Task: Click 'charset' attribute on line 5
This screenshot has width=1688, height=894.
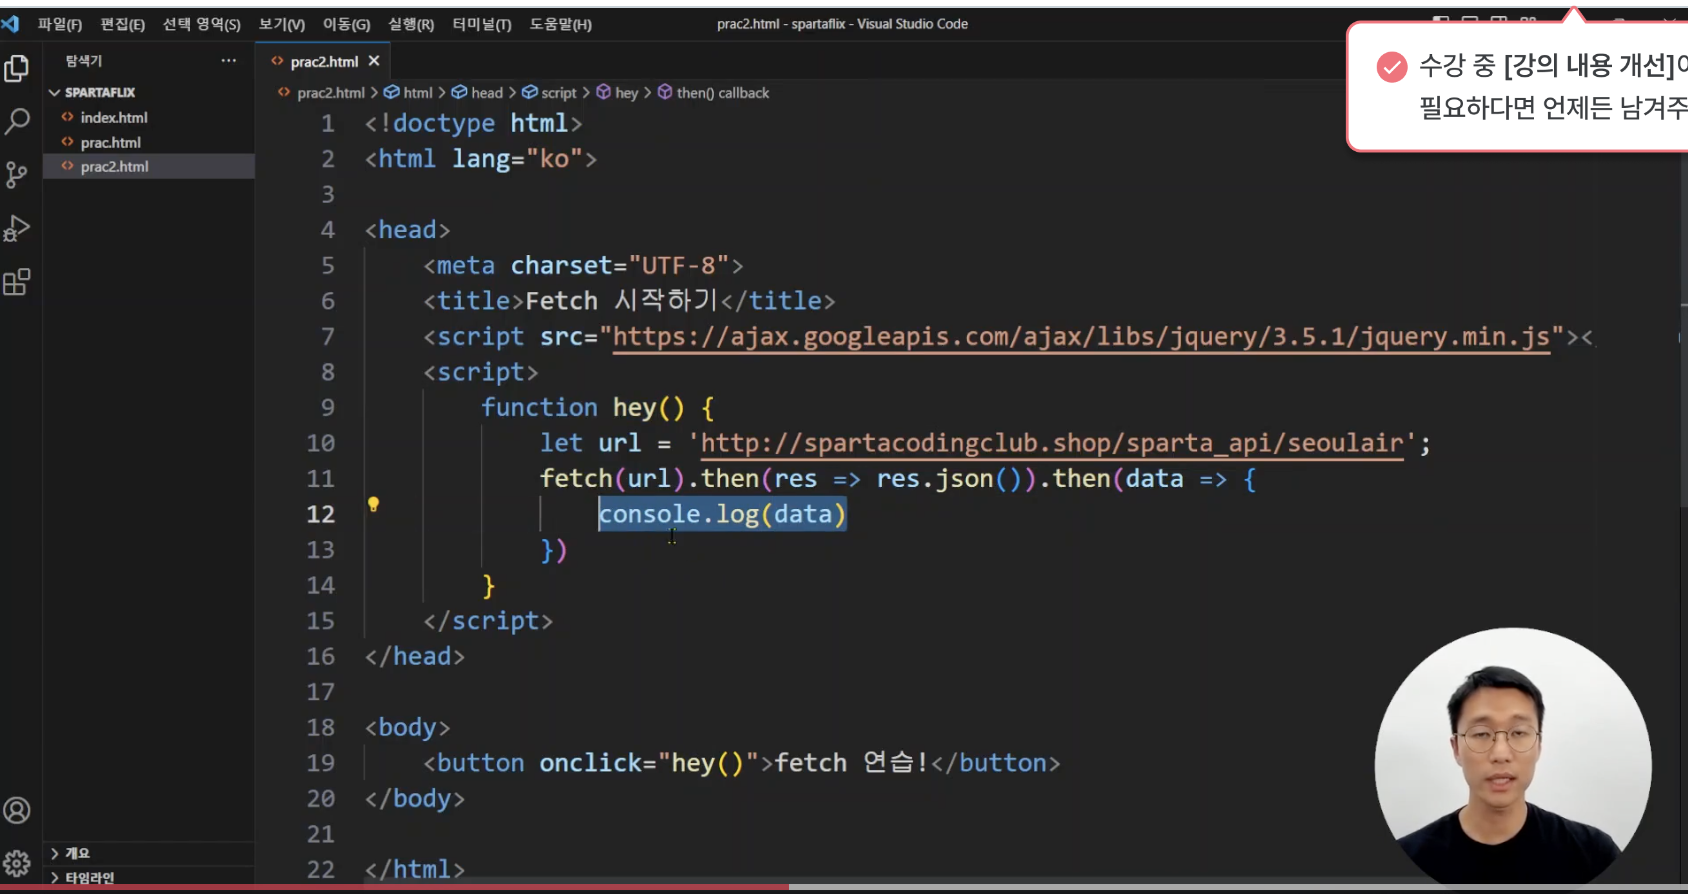Action: coord(561,265)
